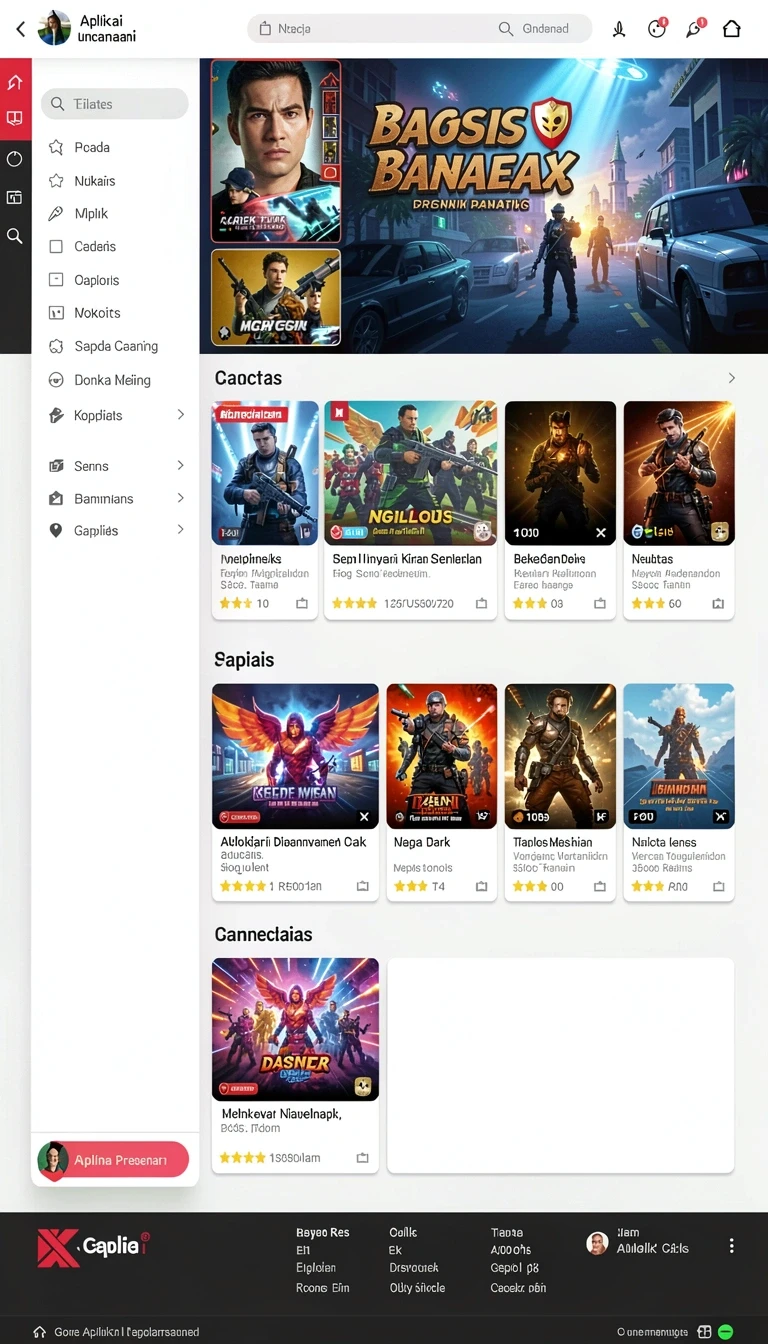
Task: Click the footer user avatar
Action: point(597,1243)
